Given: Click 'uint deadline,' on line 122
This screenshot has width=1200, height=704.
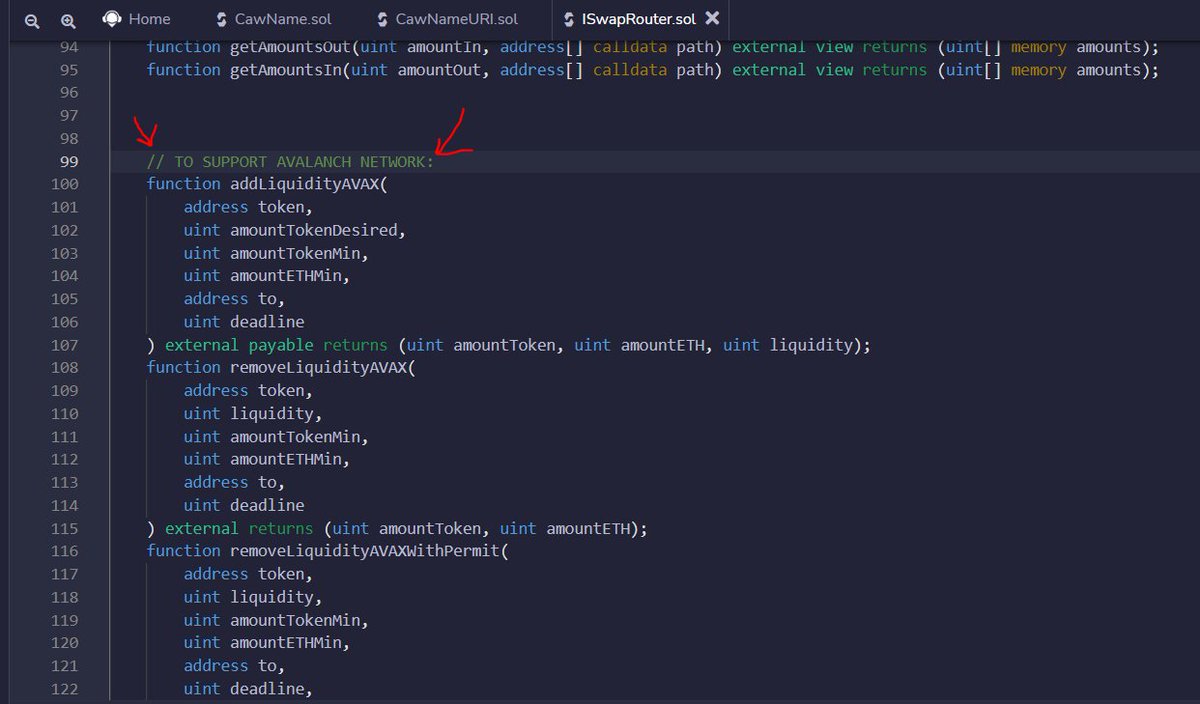Looking at the screenshot, I should point(249,689).
